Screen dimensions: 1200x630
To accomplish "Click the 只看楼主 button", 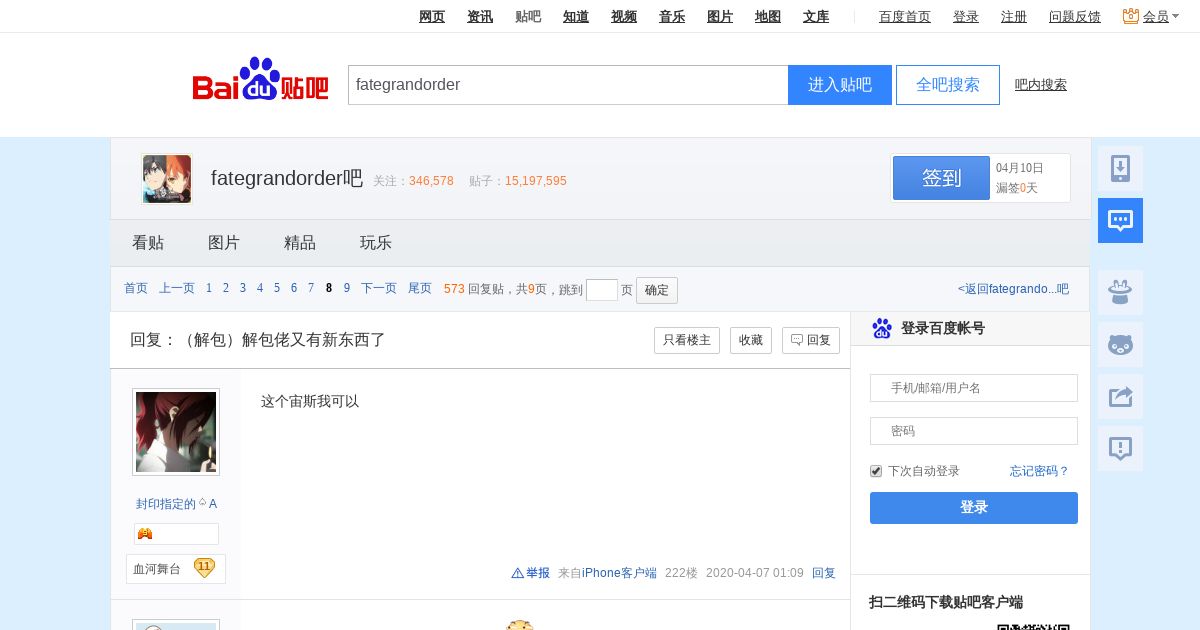I will 687,340.
